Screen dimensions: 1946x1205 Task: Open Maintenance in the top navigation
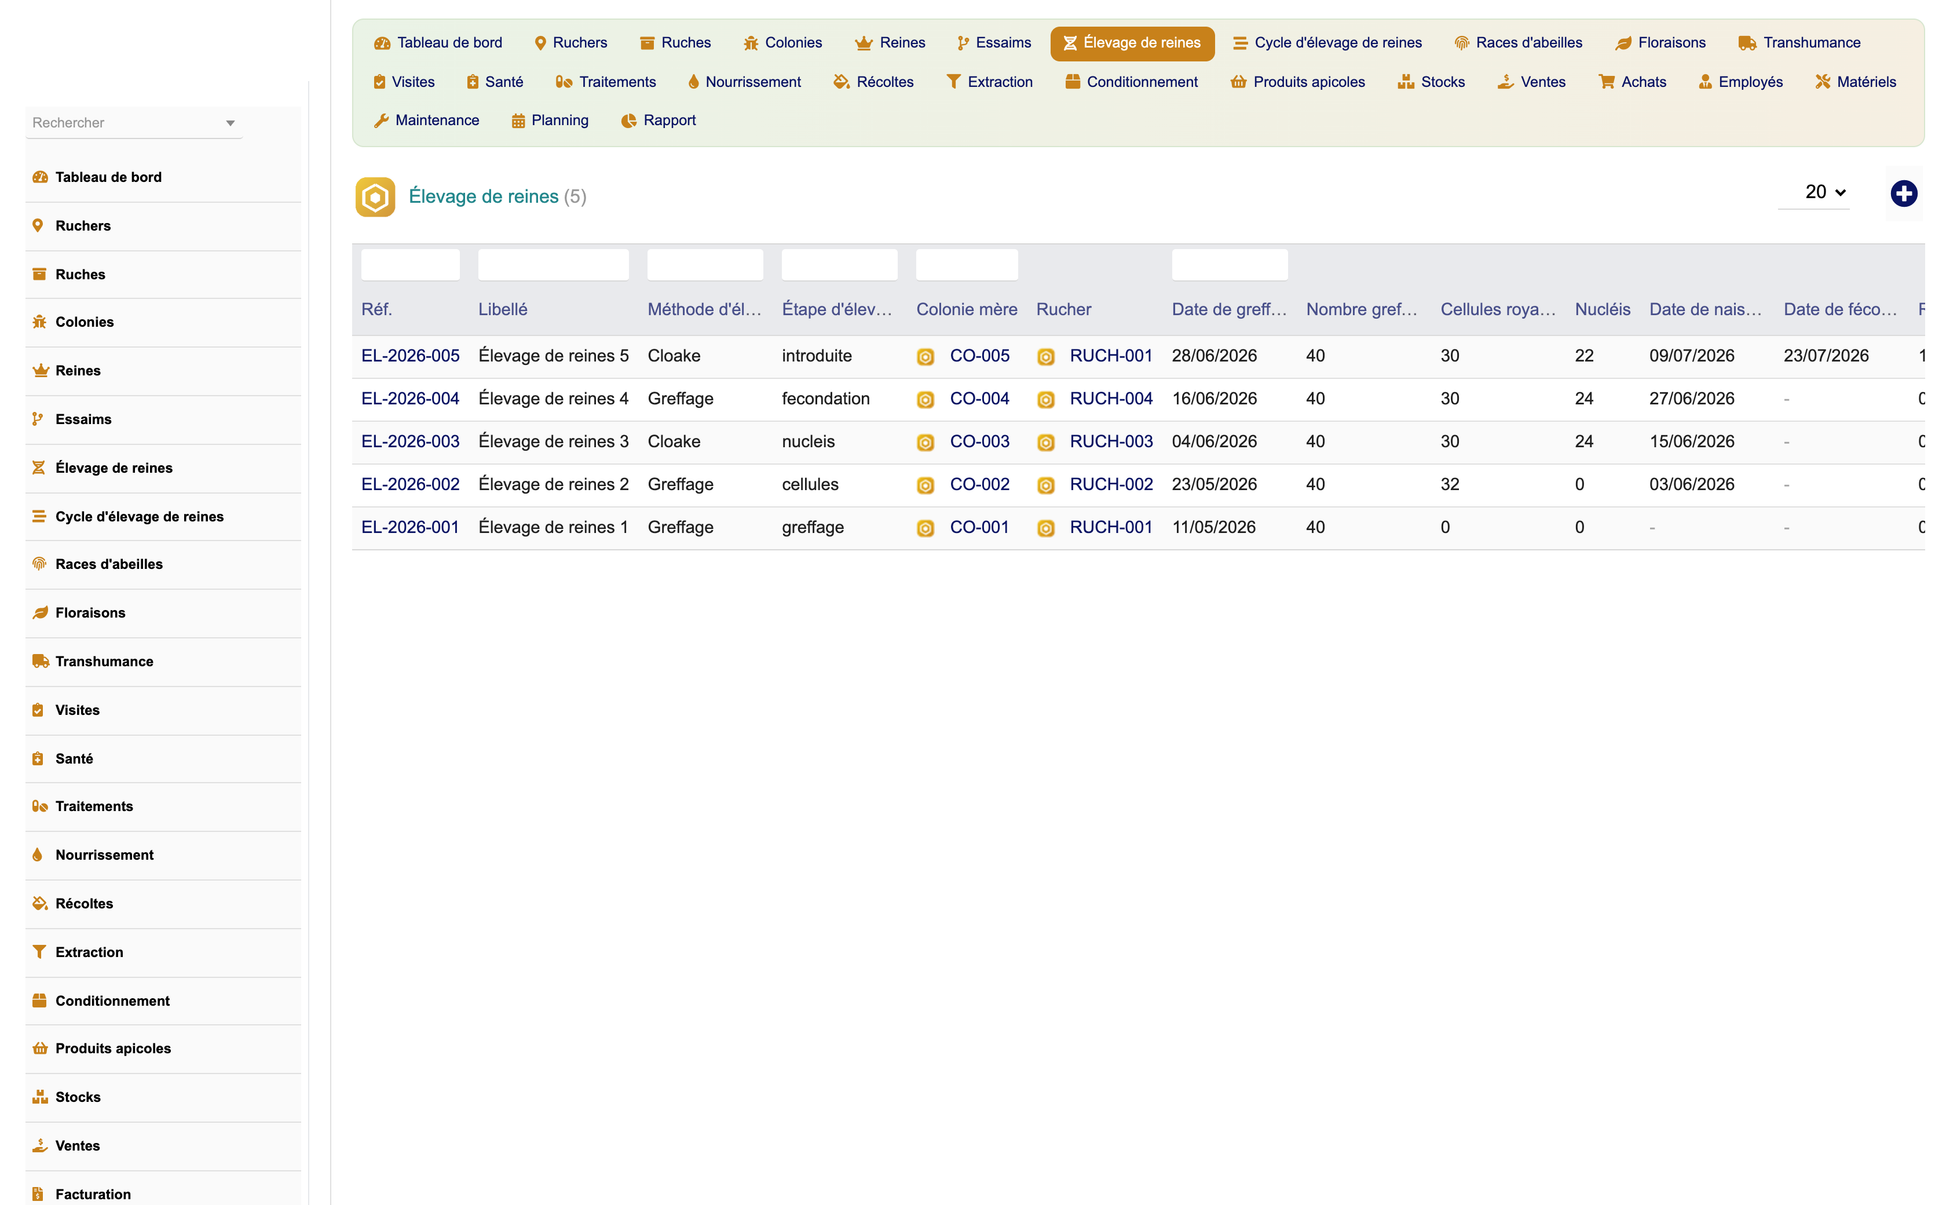[426, 121]
